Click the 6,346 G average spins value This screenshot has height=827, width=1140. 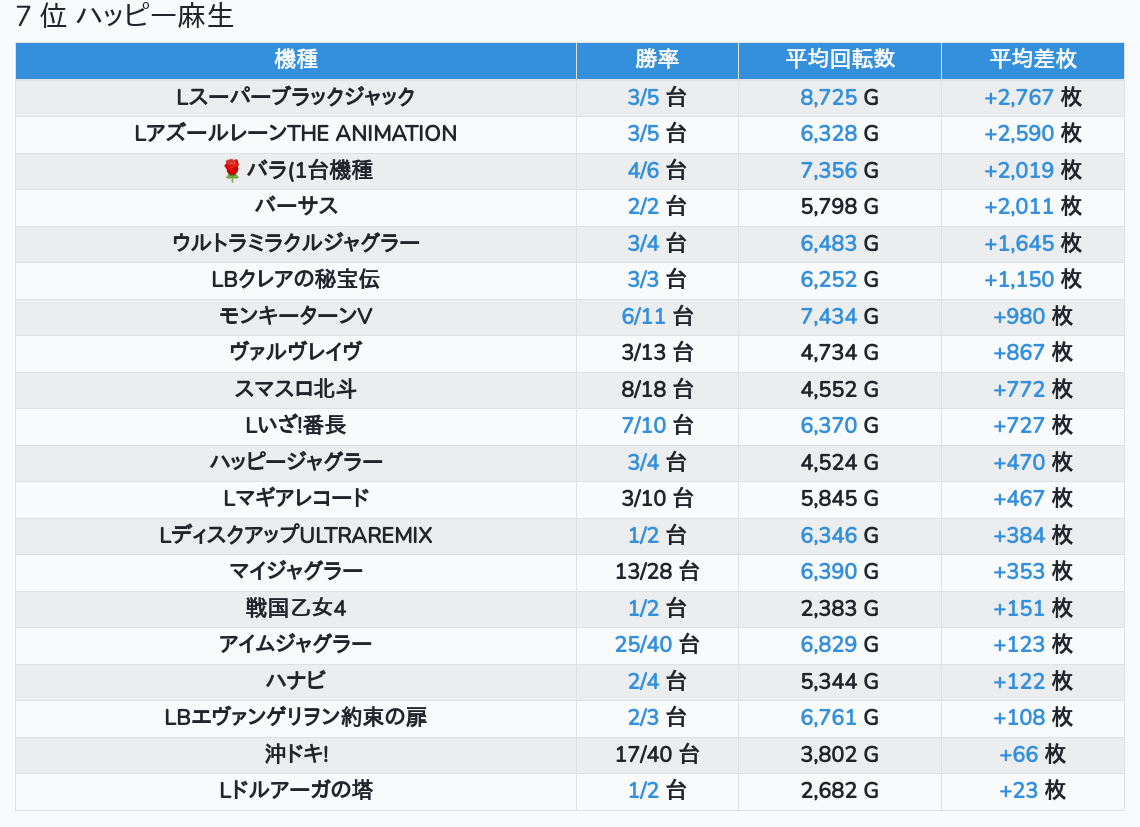pos(840,535)
